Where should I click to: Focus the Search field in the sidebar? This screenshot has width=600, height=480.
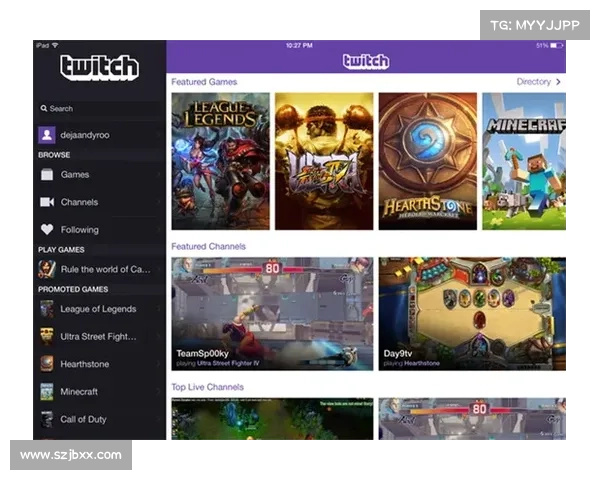click(100, 109)
